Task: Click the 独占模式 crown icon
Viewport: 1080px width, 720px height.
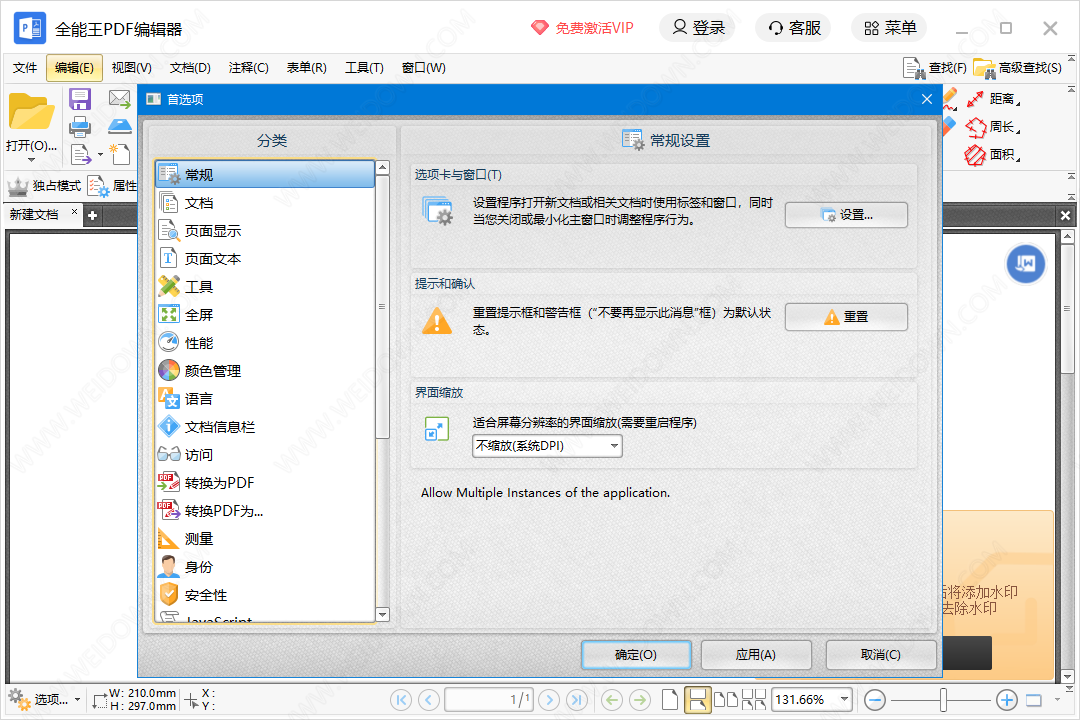Action: 17,186
